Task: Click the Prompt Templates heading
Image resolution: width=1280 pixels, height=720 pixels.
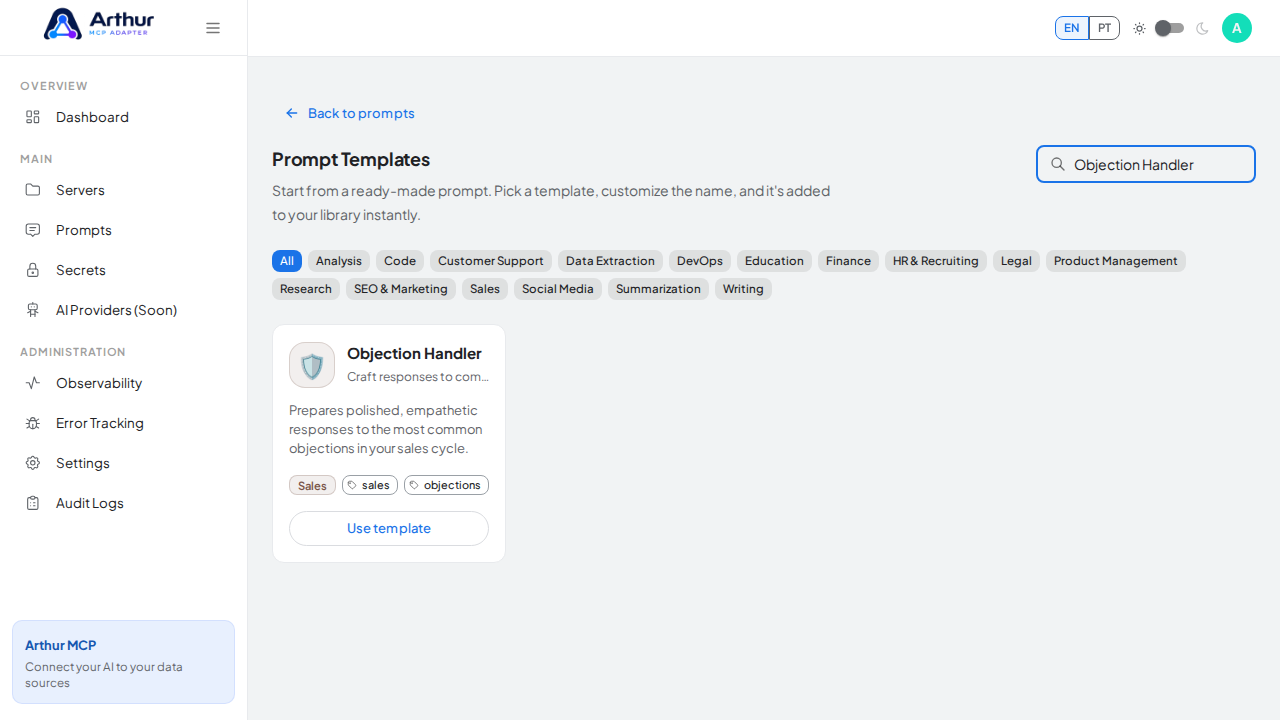Action: (x=351, y=159)
